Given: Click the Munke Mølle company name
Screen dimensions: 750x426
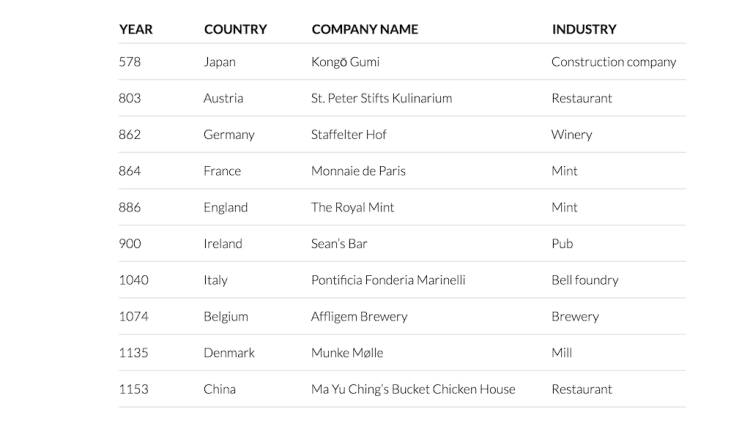Looking at the screenshot, I should [x=347, y=352].
